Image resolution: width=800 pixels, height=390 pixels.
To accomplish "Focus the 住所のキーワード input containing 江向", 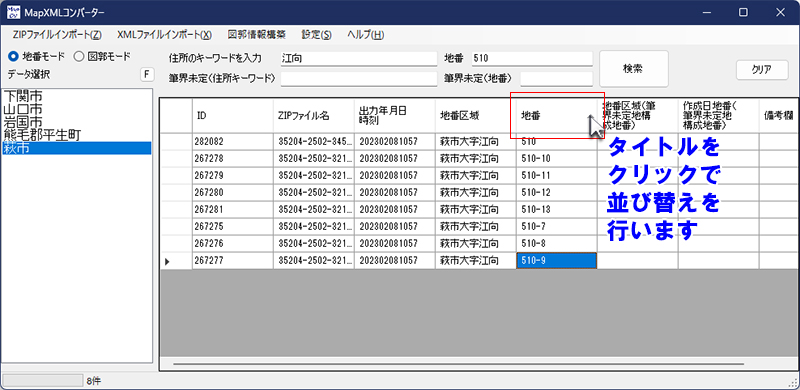I will 359,59.
